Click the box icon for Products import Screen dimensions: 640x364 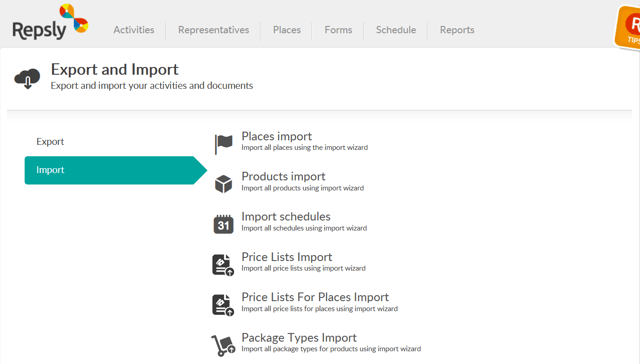(x=223, y=184)
